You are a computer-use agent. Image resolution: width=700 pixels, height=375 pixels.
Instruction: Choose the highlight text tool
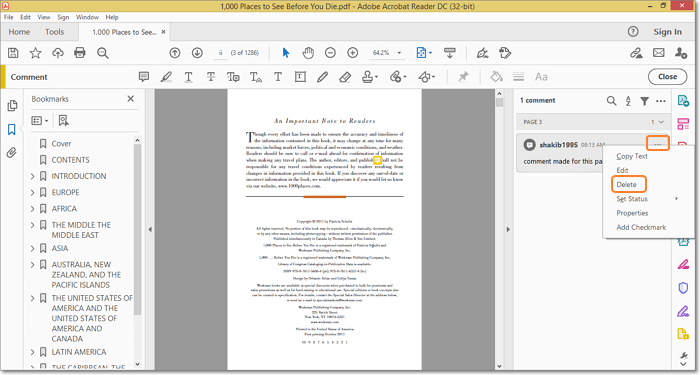(x=166, y=77)
